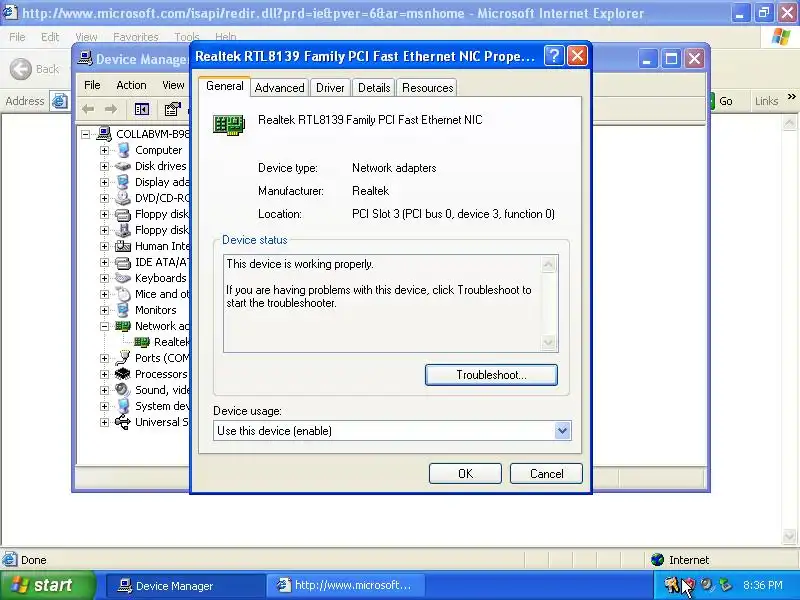Open the Start menu
The width and height of the screenshot is (800, 600).
pos(48,585)
